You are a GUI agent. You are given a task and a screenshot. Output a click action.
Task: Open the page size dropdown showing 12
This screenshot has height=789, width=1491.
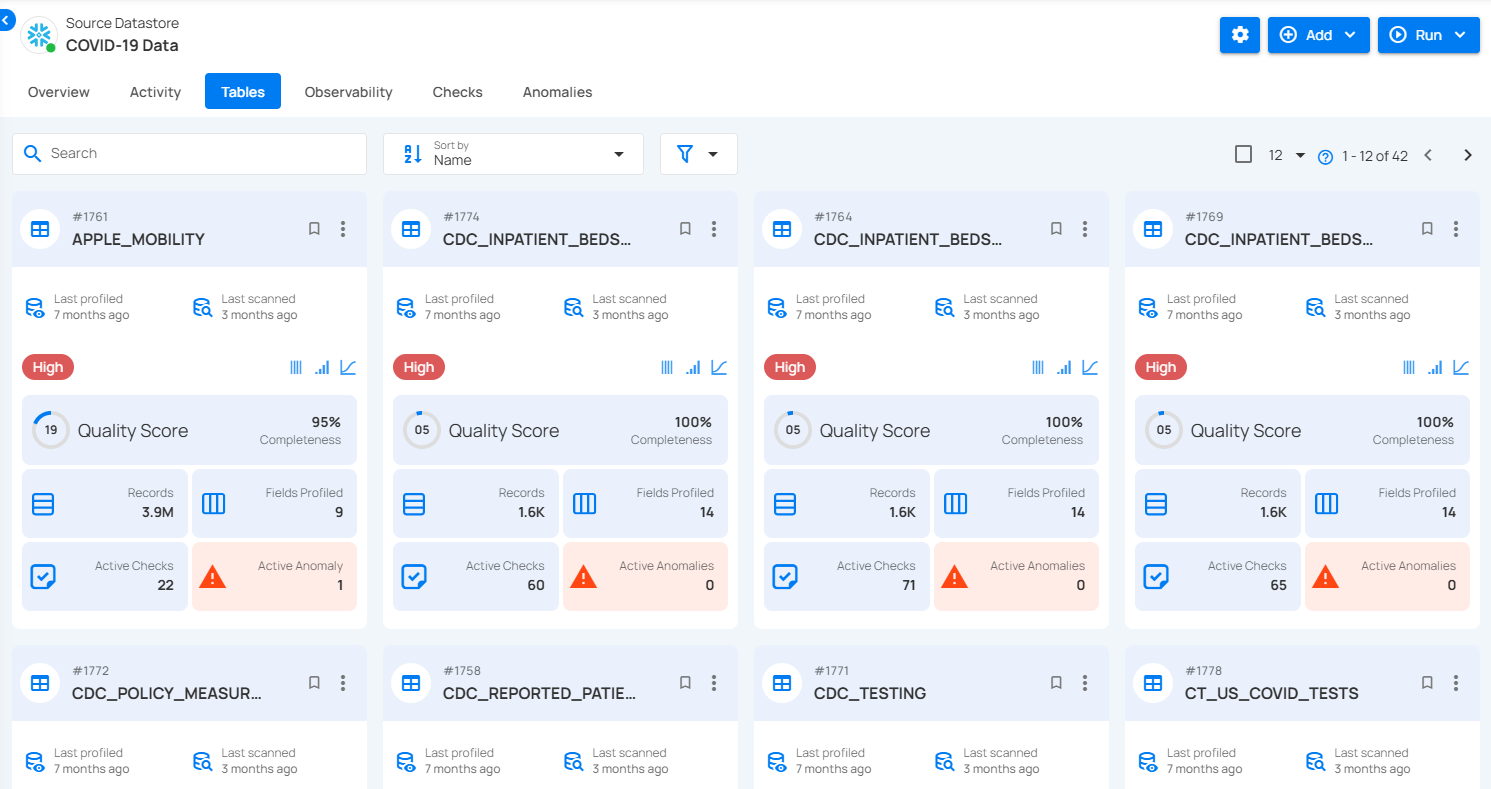coord(1287,155)
